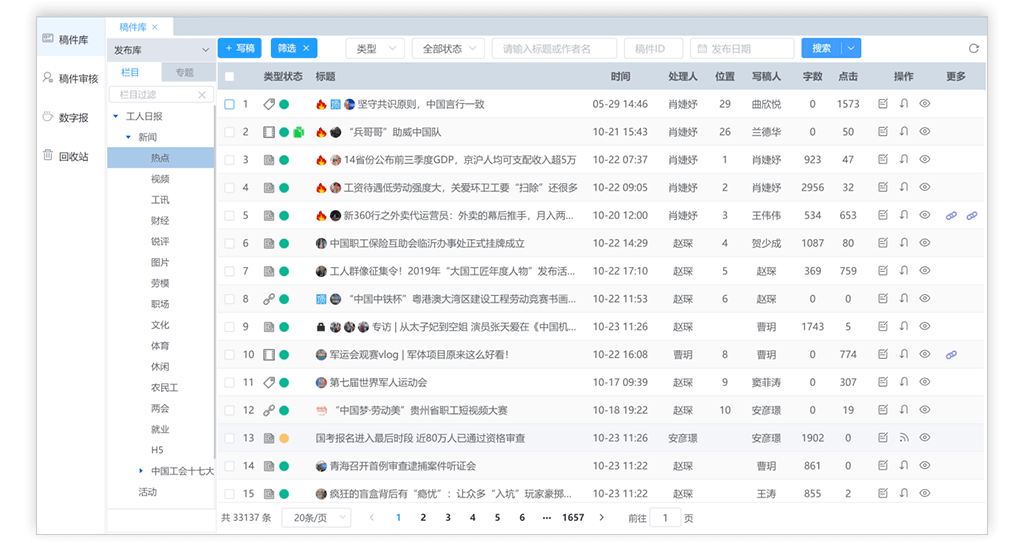This screenshot has height=543, width=1024.
Task: Focus the title or author search field
Action: tap(554, 48)
